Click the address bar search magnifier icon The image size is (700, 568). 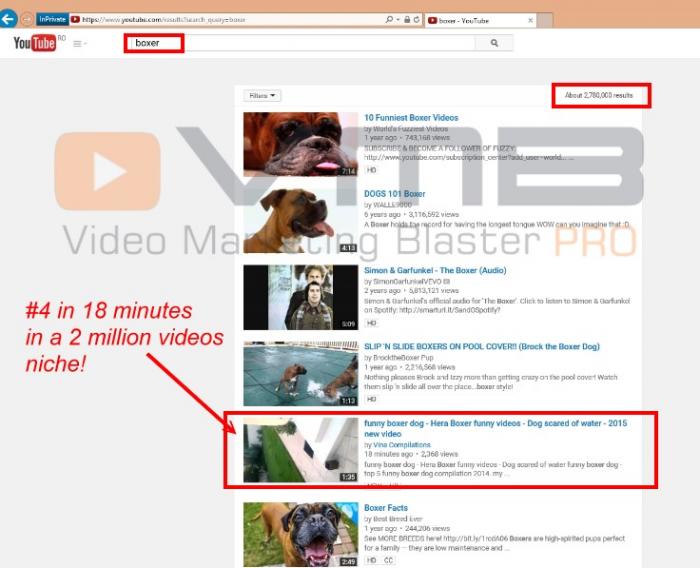(389, 20)
